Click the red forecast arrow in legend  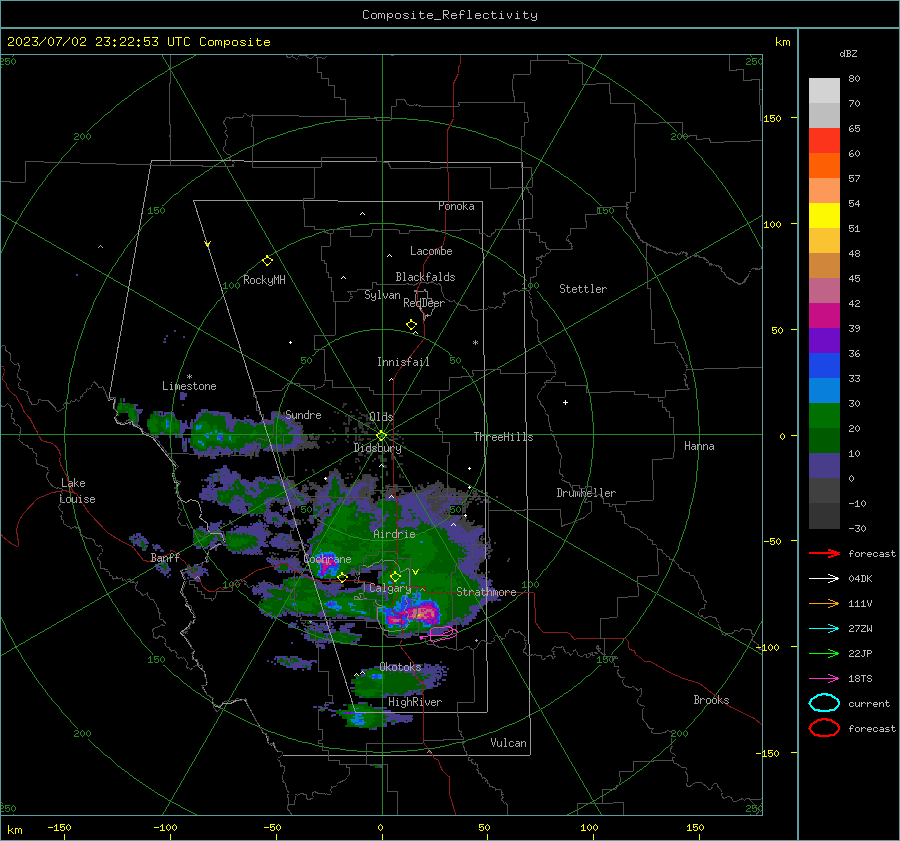(x=824, y=553)
